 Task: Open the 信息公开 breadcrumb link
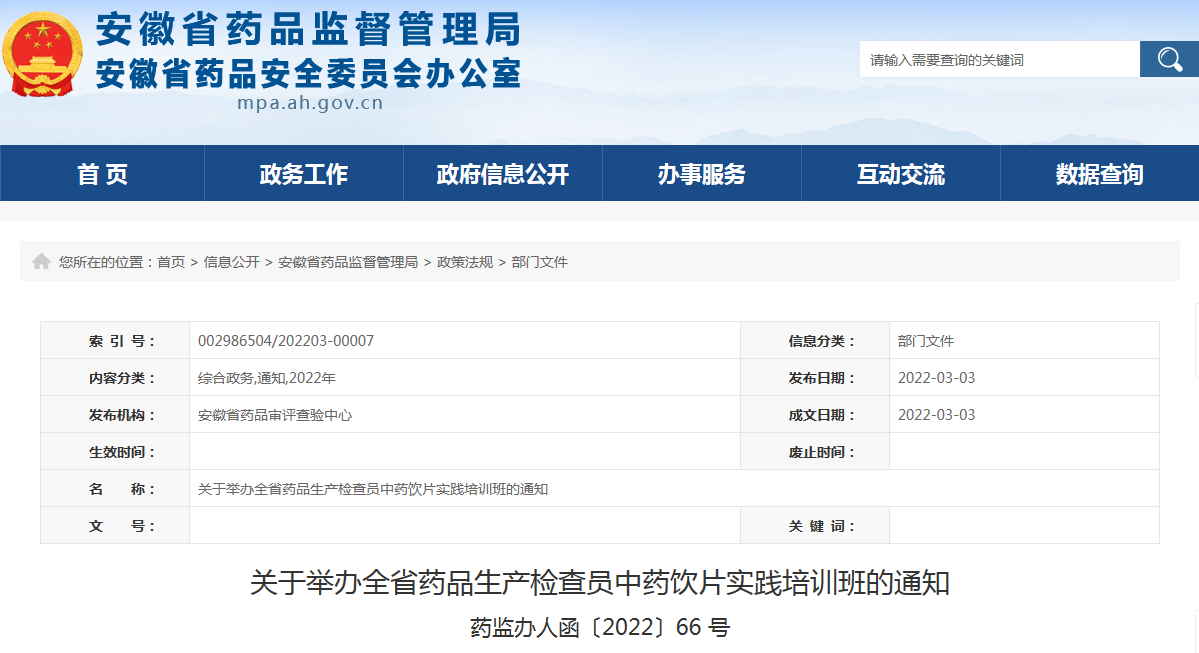click(232, 262)
